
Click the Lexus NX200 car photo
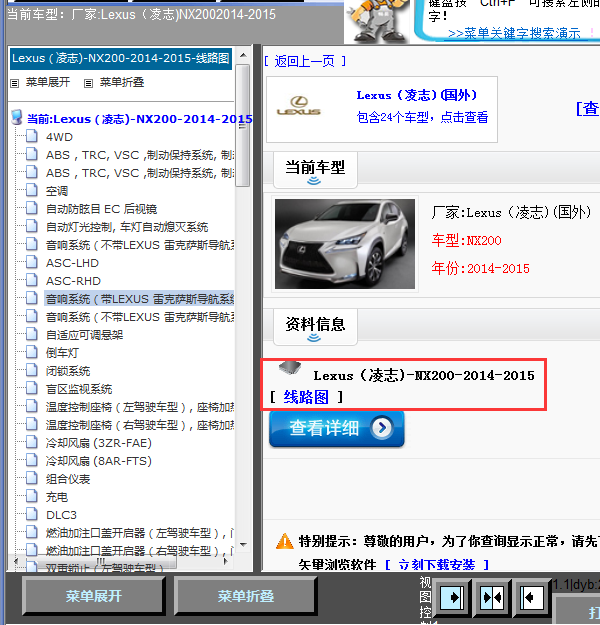coord(345,244)
